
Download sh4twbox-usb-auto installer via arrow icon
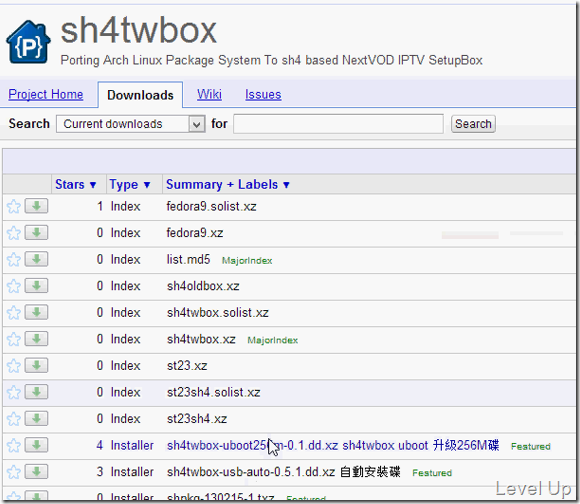[36, 472]
